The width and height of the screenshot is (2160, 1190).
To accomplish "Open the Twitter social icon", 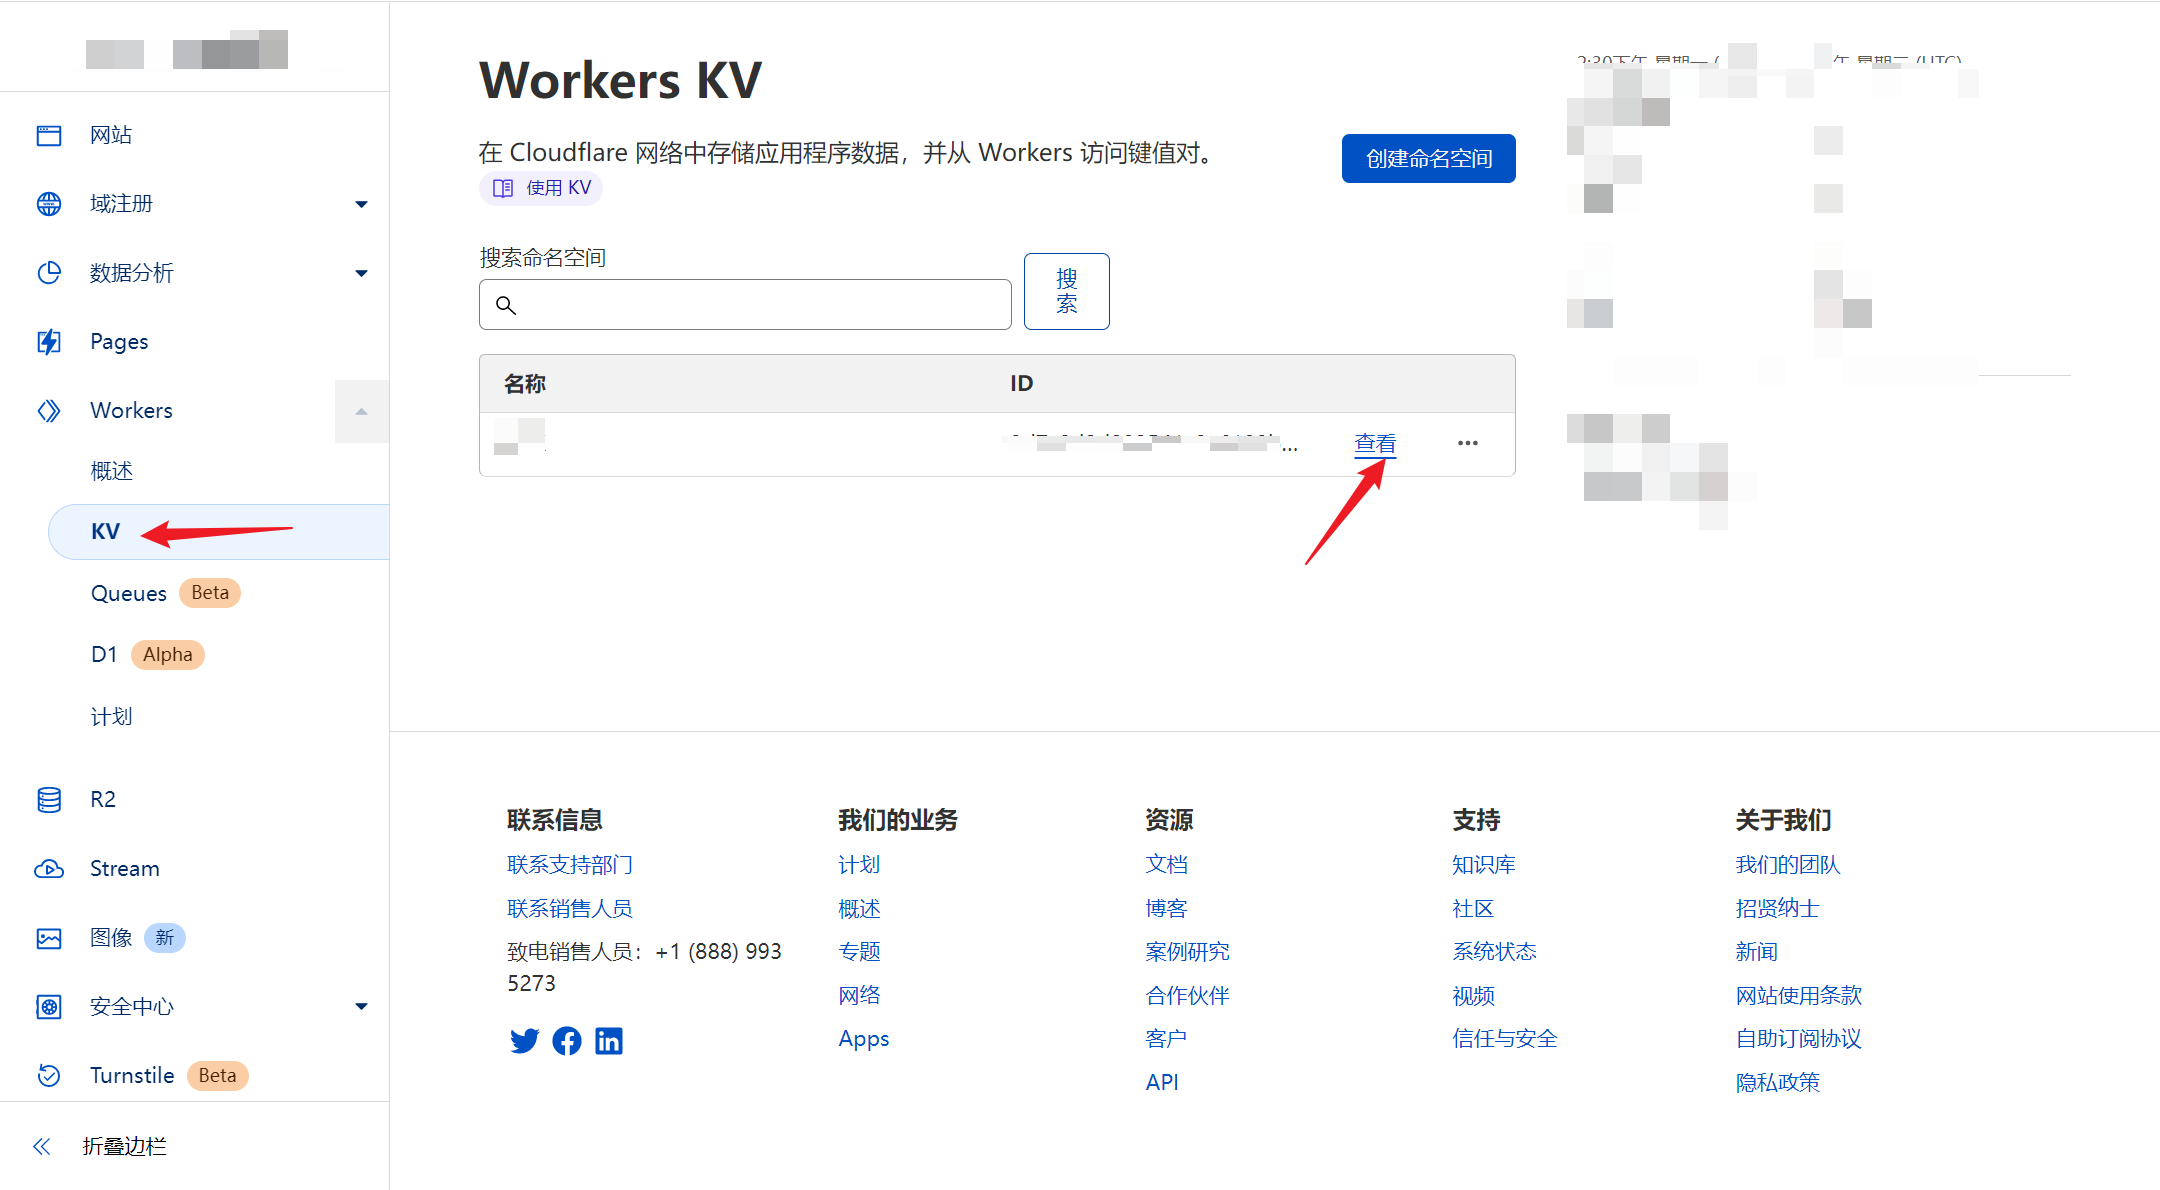I will point(524,1041).
